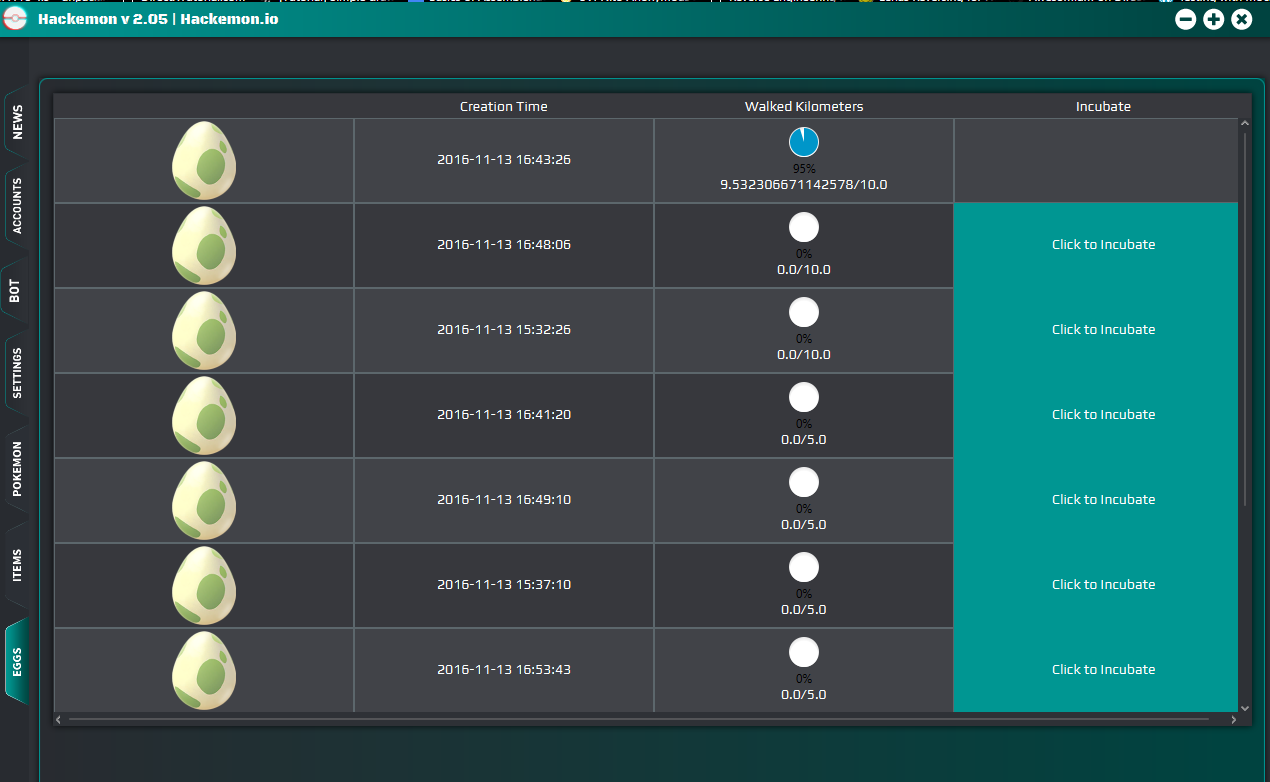The height and width of the screenshot is (782, 1270).
Task: Select the 2016-11-13 16:43:26 timestamp cell
Action: (504, 160)
